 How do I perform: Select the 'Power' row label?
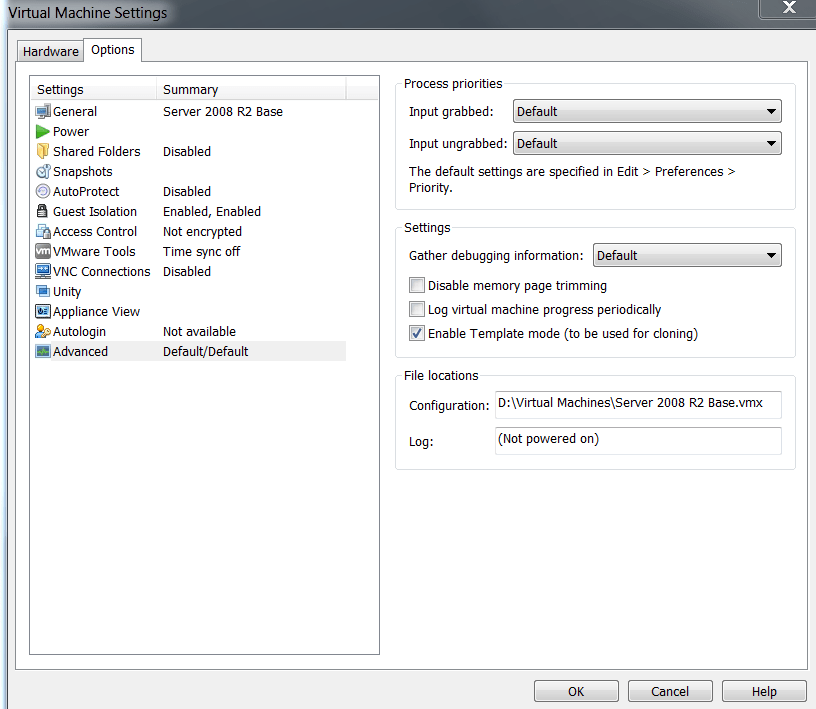click(71, 132)
